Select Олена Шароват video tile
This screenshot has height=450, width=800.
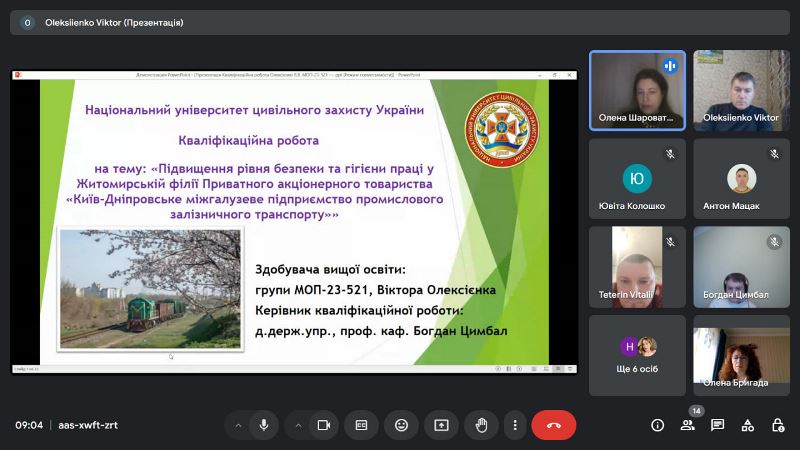click(x=637, y=90)
